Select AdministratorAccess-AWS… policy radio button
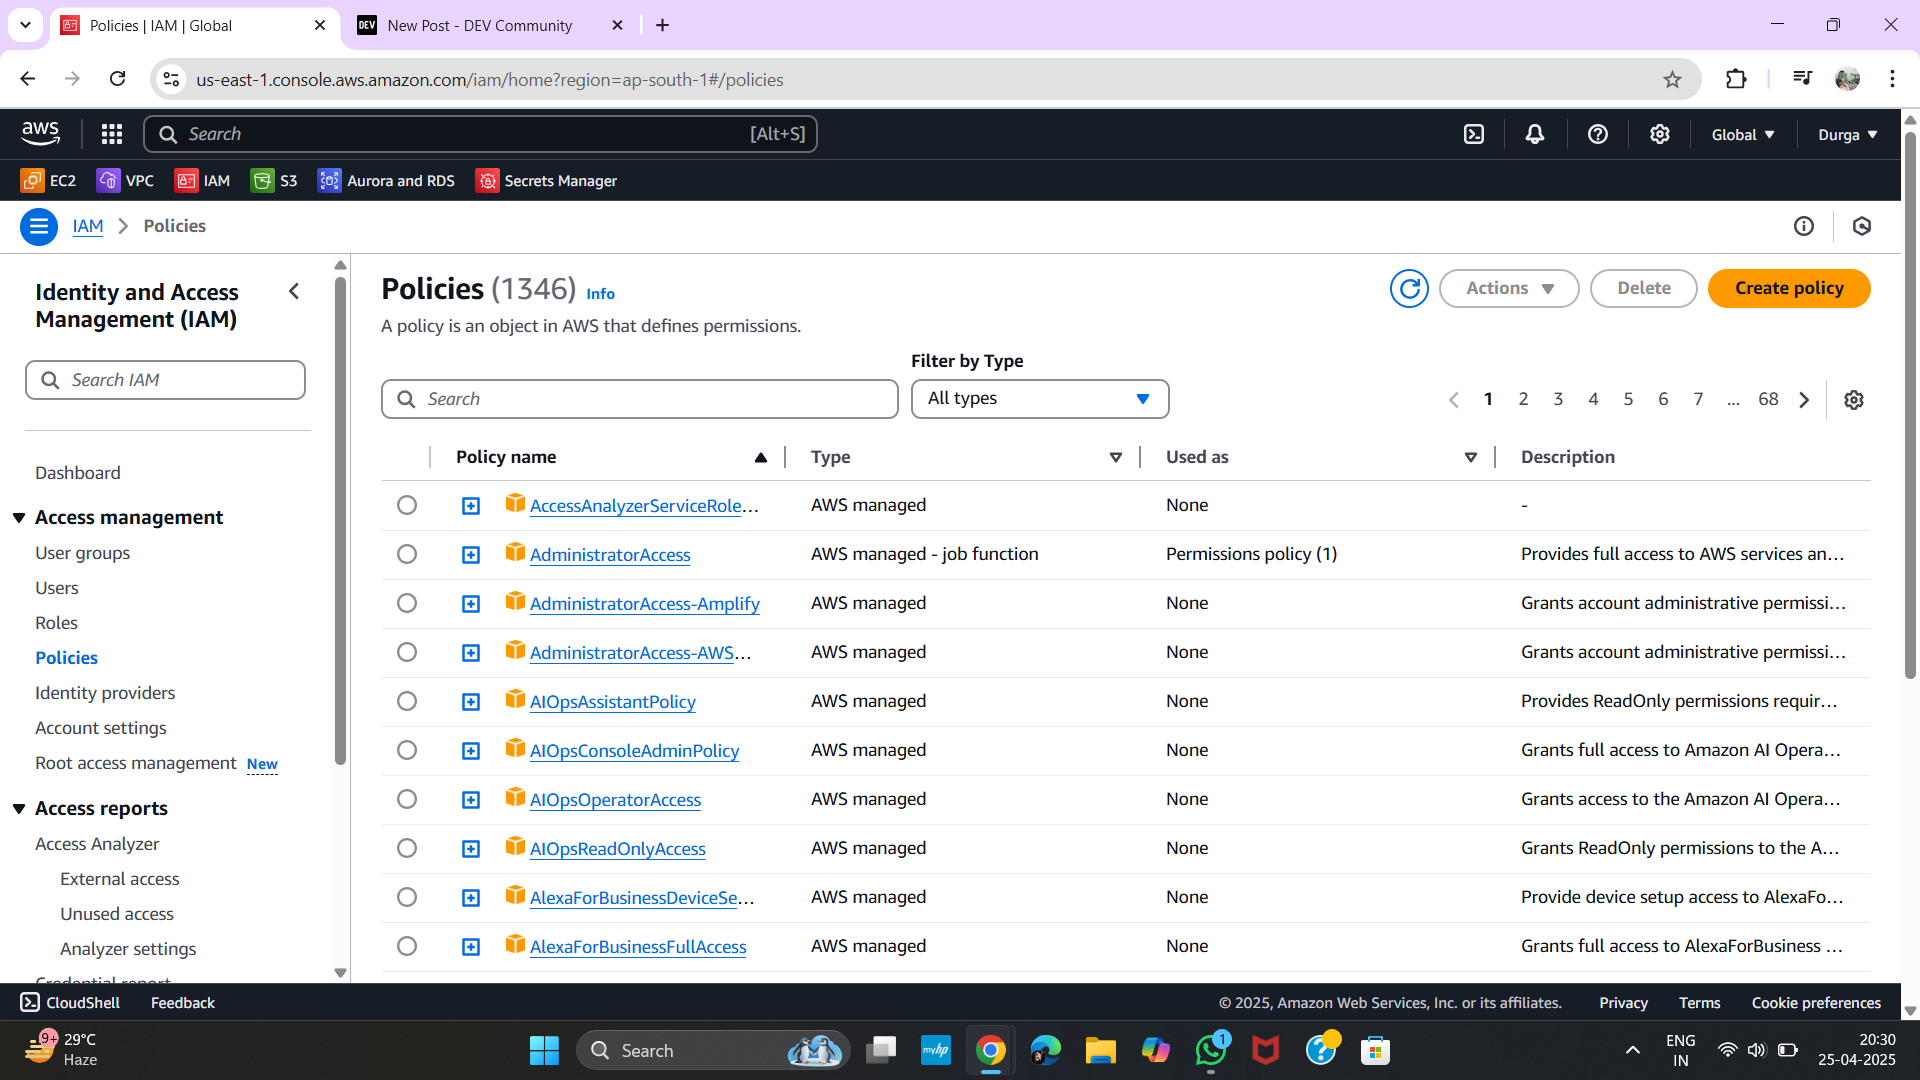 407,652
